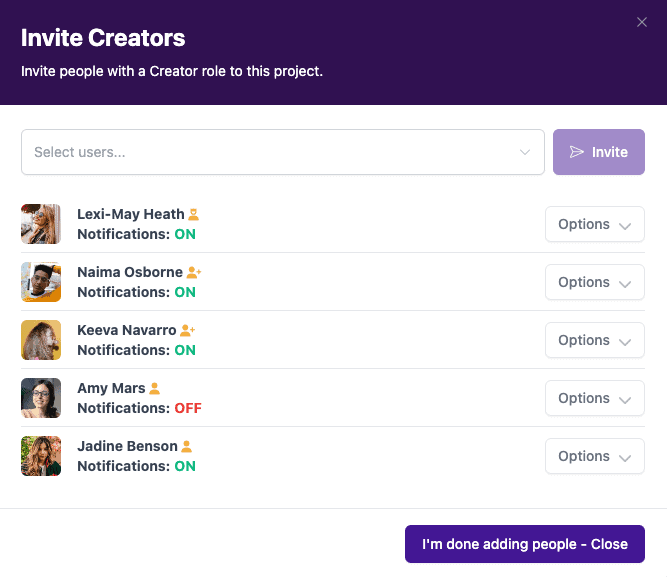667x577 pixels.
Task: Open Options dropdown for Amy Mars
Action: [x=595, y=398]
